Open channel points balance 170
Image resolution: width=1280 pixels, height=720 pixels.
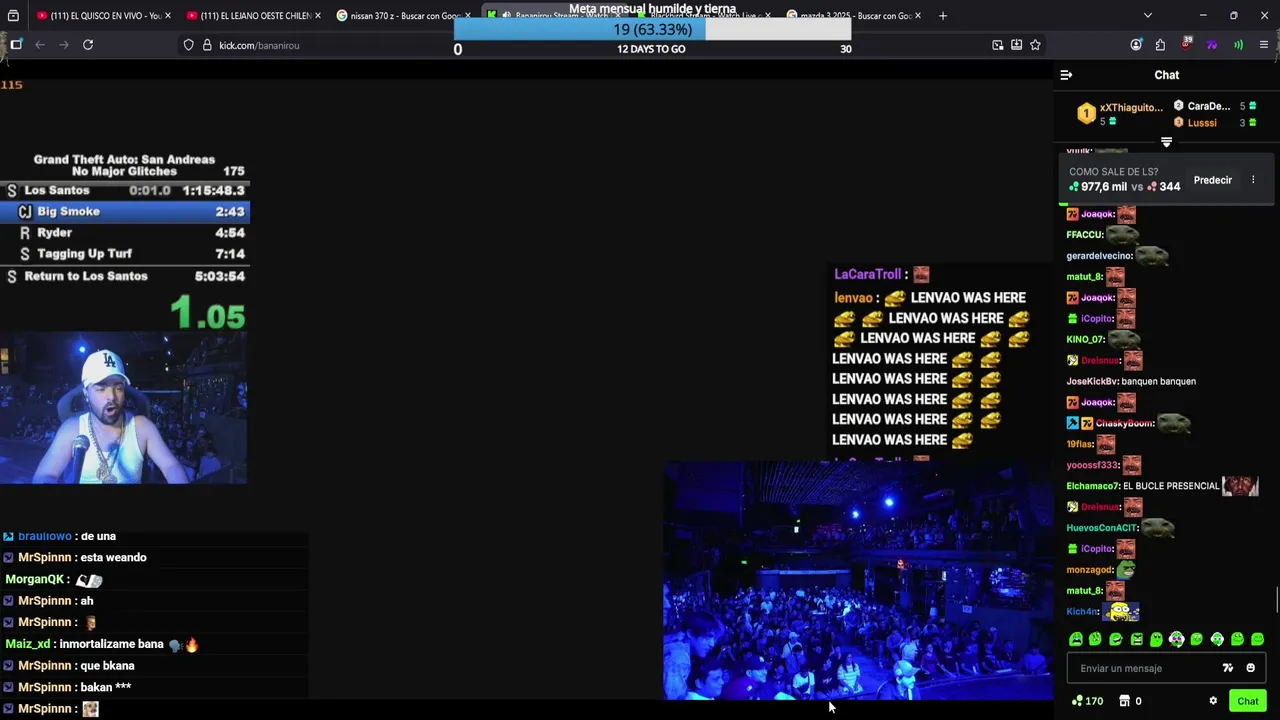pyautogui.click(x=1087, y=701)
